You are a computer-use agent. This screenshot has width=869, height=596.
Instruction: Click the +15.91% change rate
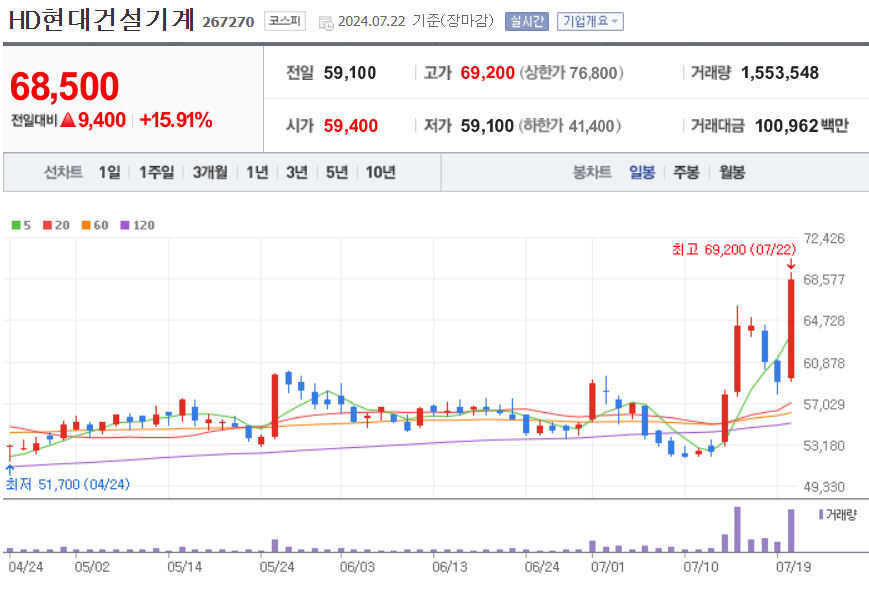[176, 120]
